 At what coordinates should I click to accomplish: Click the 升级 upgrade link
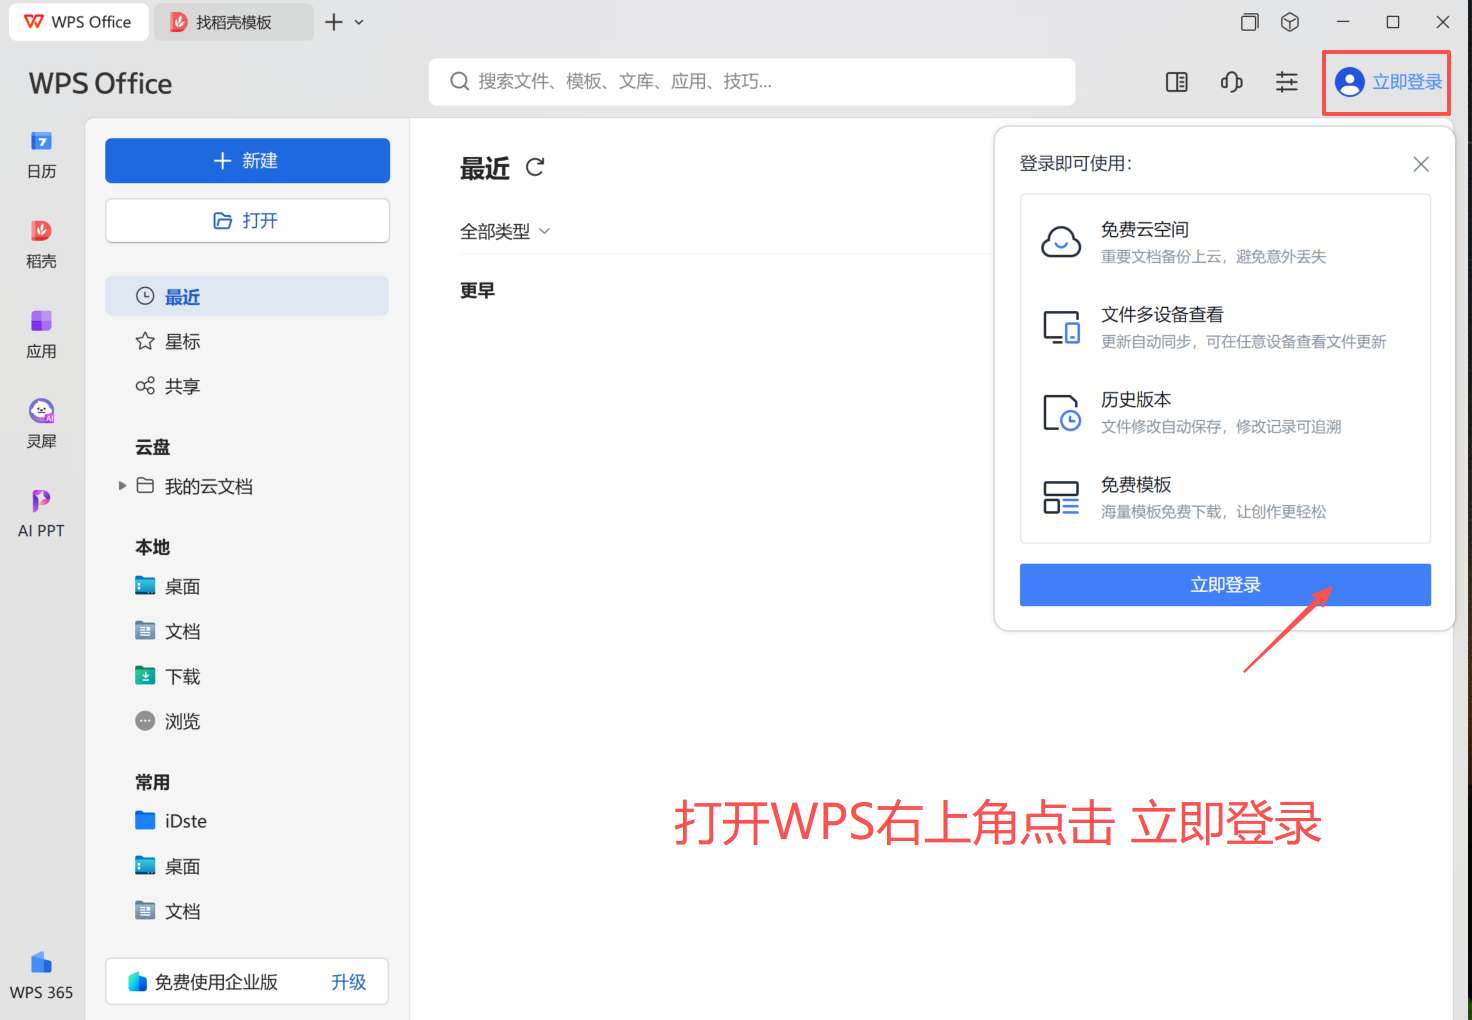coord(348,982)
